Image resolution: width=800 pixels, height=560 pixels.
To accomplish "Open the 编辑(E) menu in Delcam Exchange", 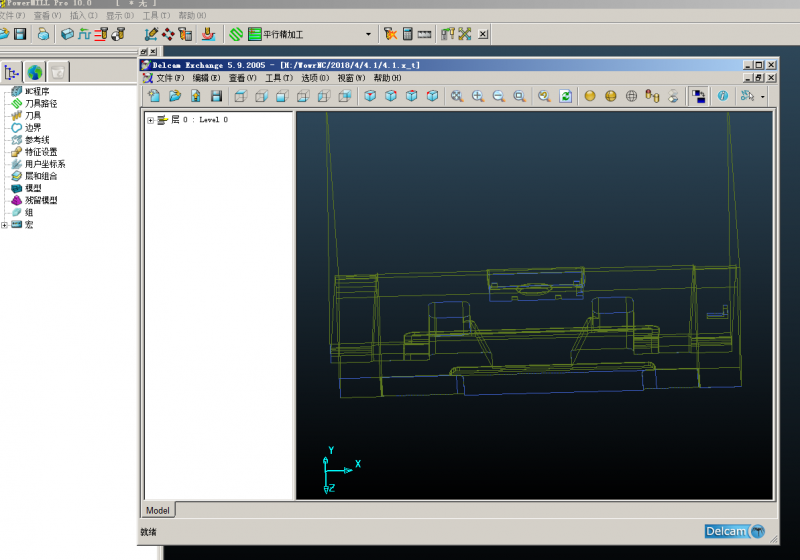I will pyautogui.click(x=206, y=78).
